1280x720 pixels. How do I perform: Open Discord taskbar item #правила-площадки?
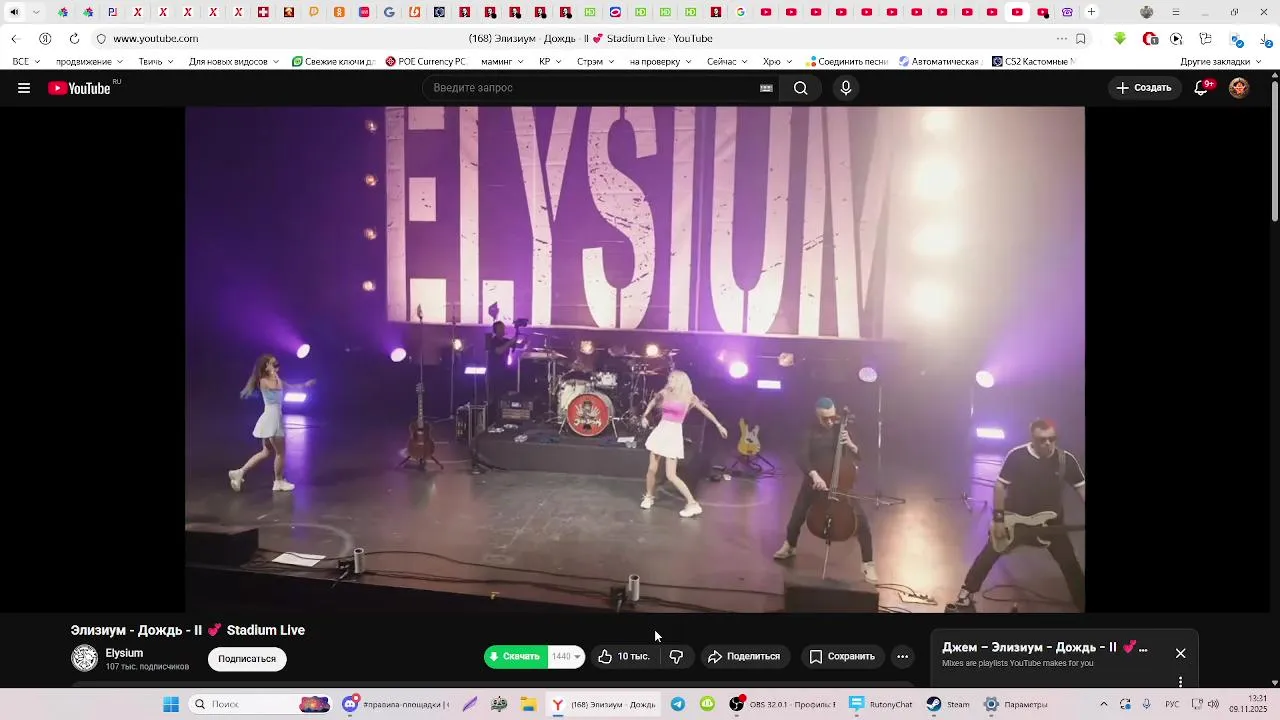396,704
